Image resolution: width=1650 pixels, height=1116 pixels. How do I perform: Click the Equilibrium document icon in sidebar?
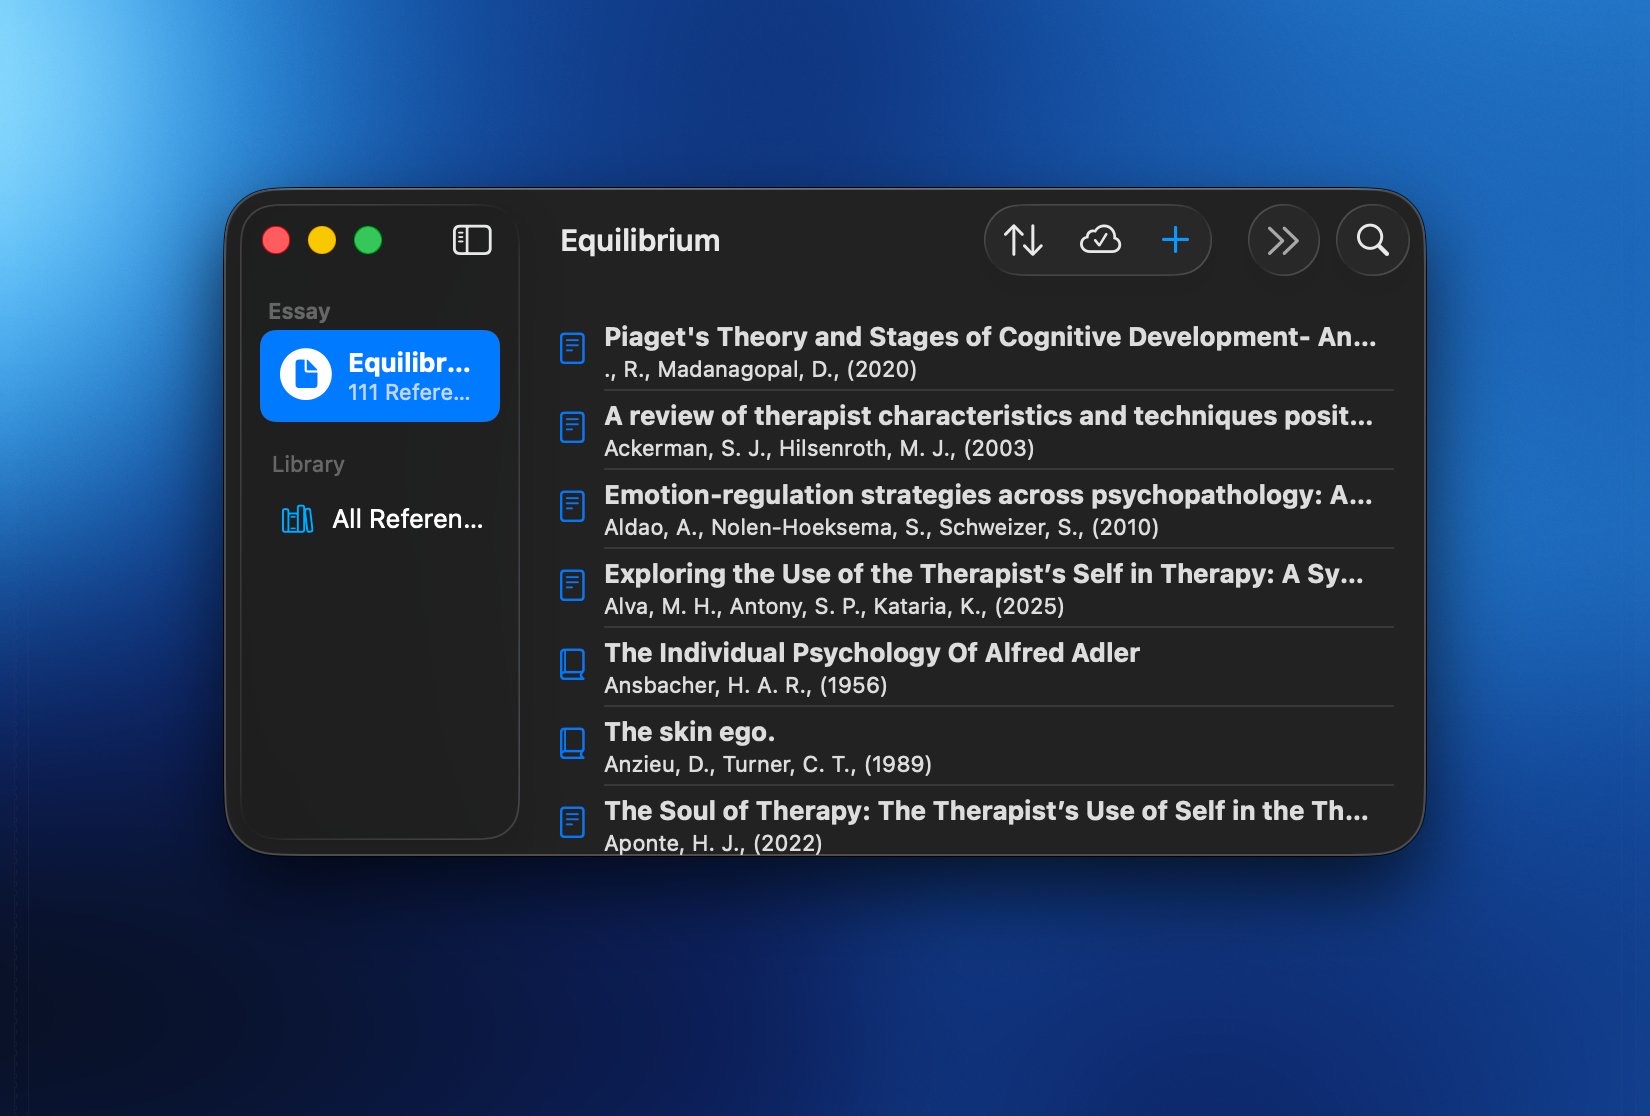click(306, 375)
